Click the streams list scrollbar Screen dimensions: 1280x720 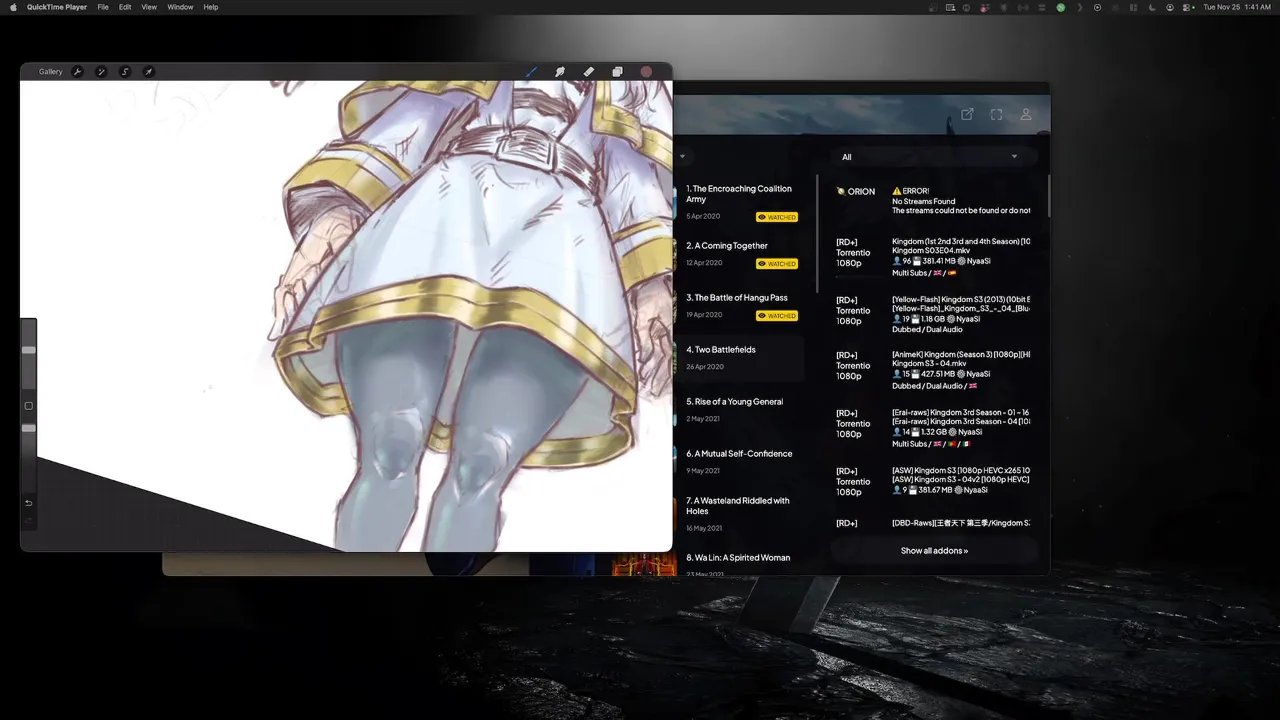point(1048,196)
